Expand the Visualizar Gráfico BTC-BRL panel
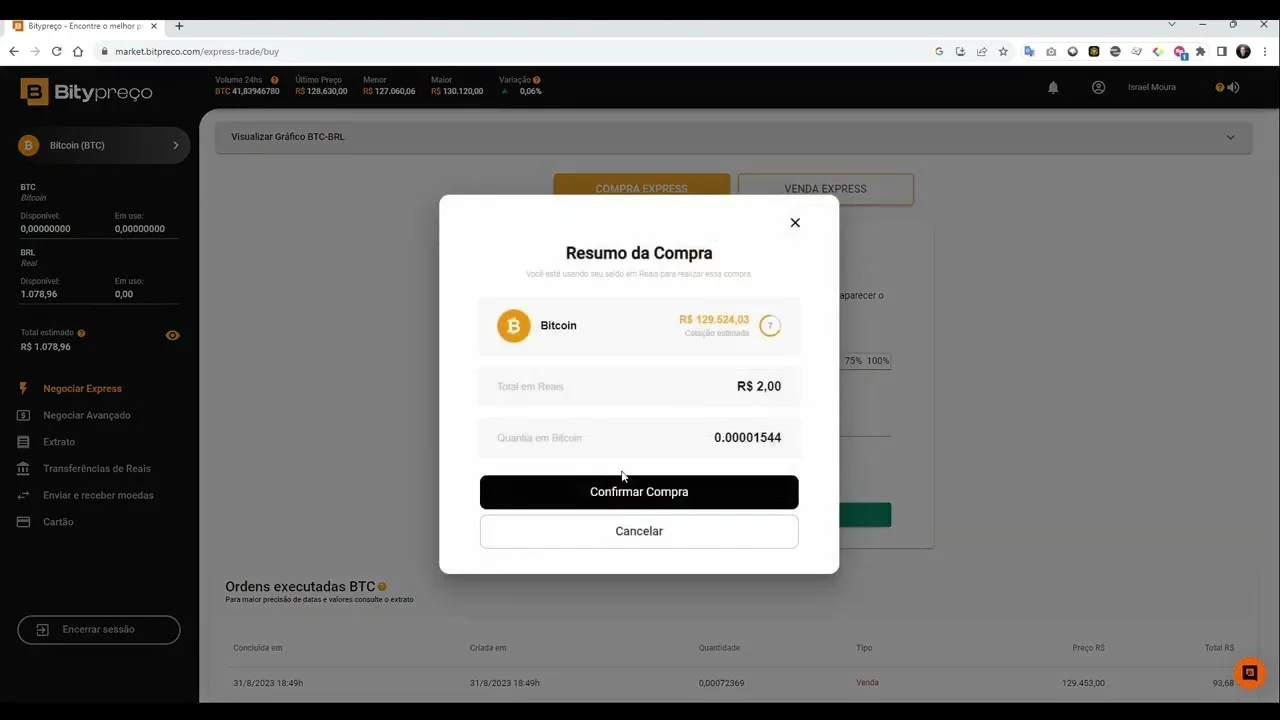 coord(733,137)
